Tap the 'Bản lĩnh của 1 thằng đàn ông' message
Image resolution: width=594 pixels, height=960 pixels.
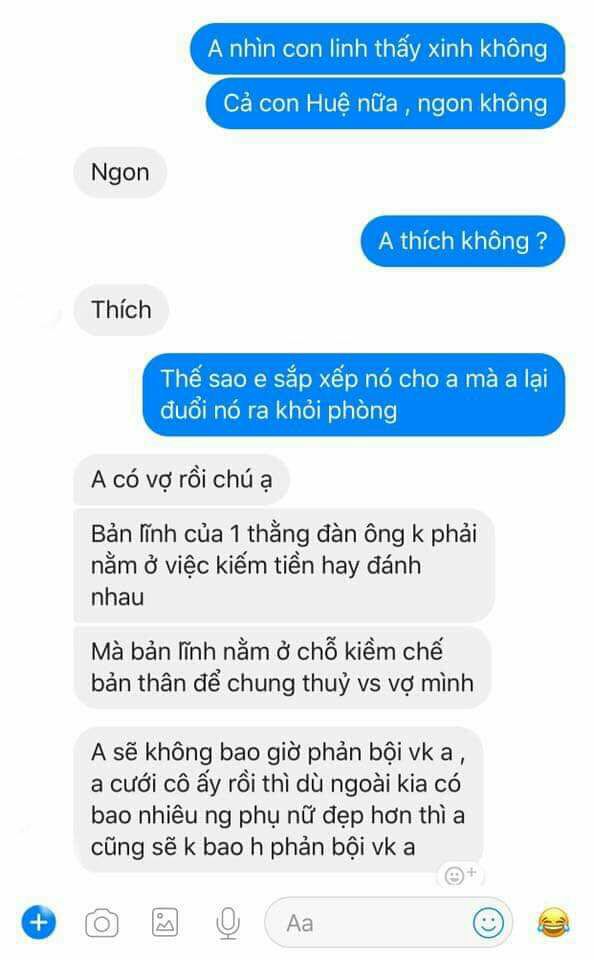(284, 565)
